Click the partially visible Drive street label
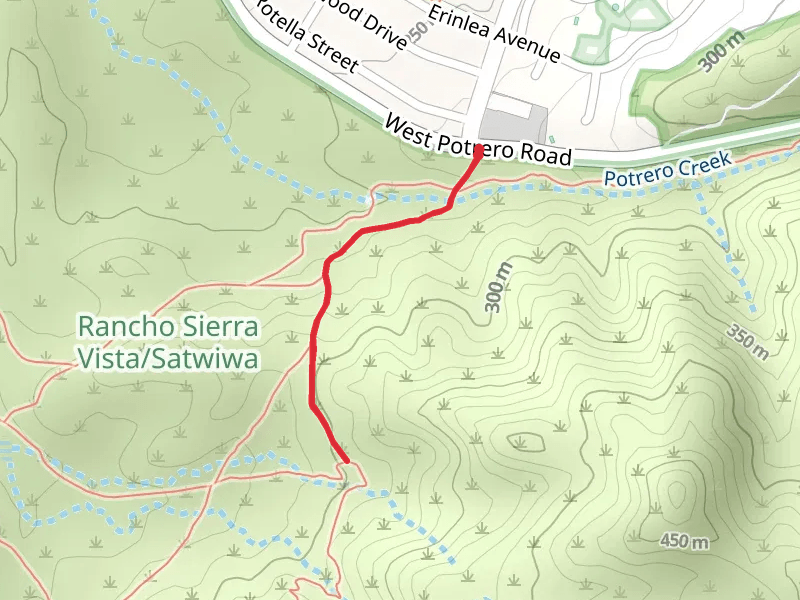The height and width of the screenshot is (600, 800). tap(372, 26)
